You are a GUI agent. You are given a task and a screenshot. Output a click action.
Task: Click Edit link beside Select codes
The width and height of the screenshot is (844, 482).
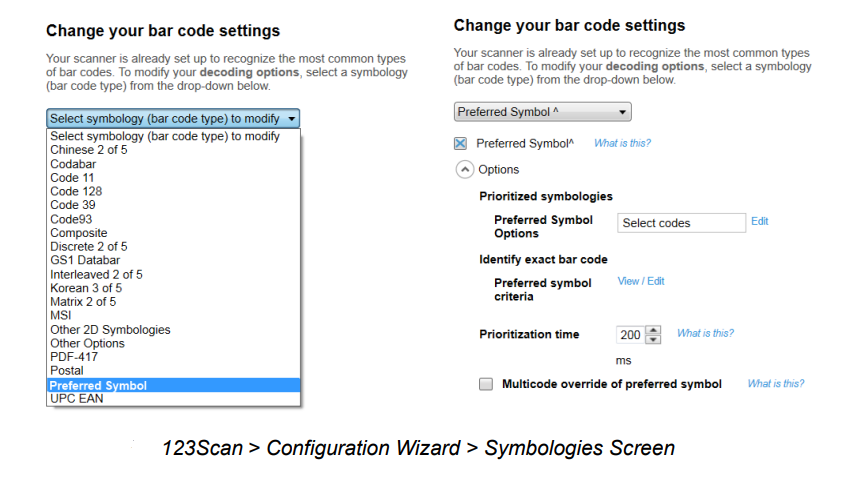click(x=760, y=221)
